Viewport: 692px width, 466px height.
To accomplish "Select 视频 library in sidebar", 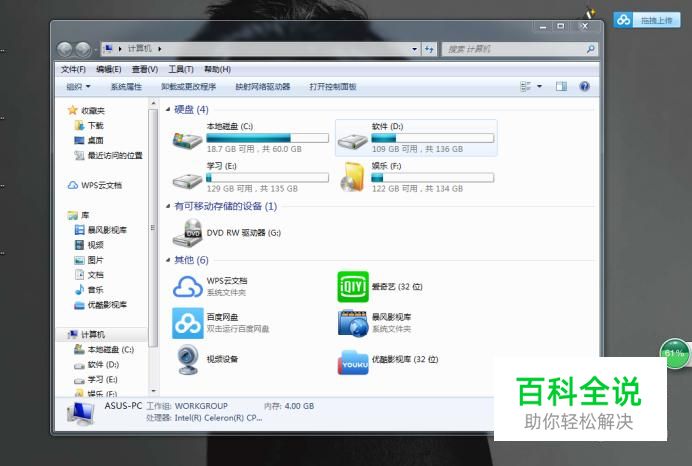I will coord(89,245).
